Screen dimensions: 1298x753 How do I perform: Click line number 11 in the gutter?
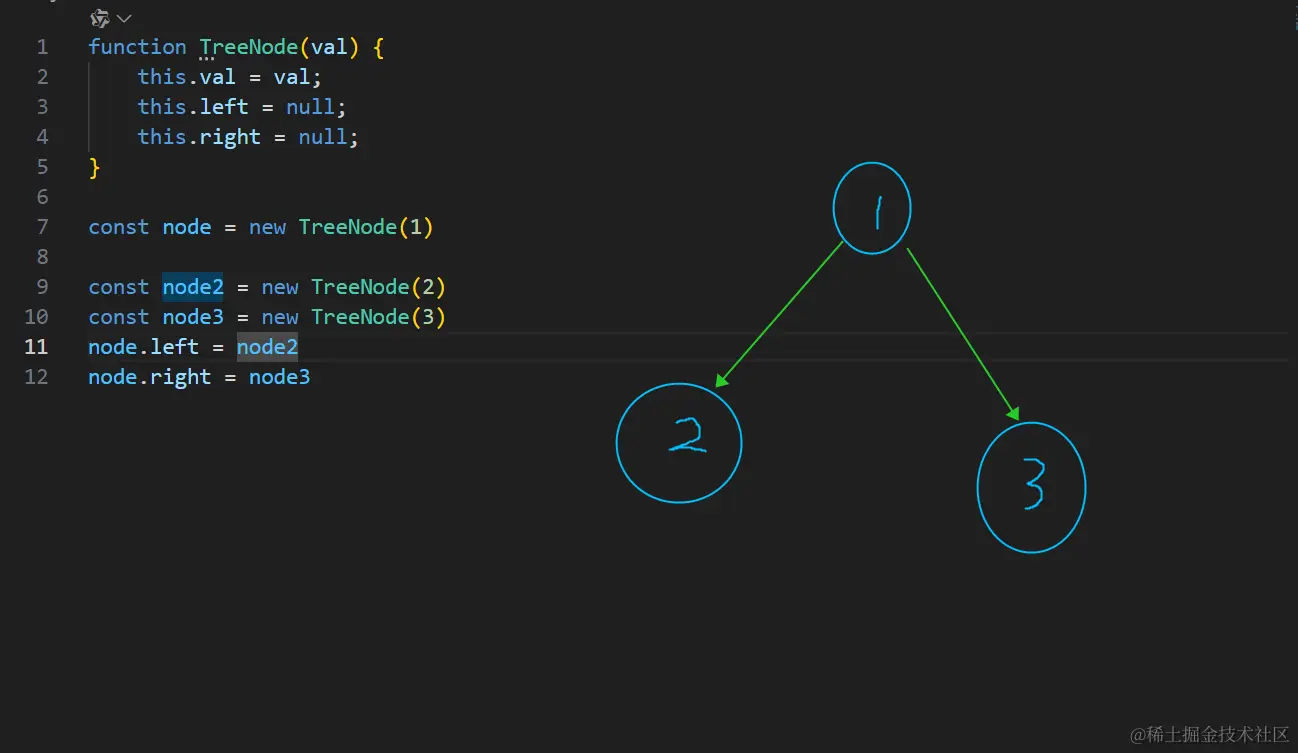[36, 347]
